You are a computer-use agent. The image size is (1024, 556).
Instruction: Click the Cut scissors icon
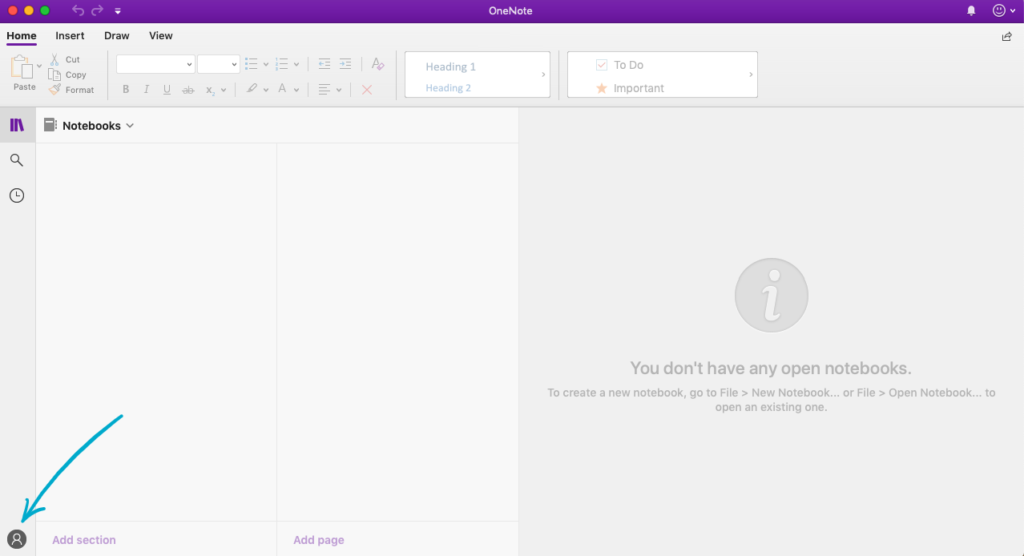click(x=55, y=60)
